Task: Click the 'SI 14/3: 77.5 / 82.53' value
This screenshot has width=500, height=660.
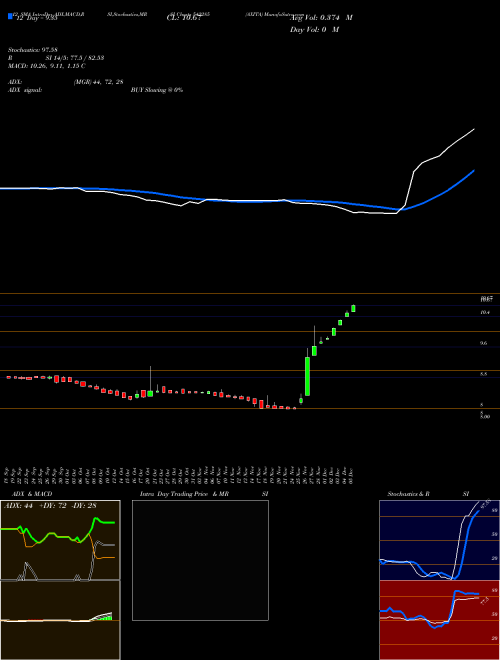Action: (75, 58)
